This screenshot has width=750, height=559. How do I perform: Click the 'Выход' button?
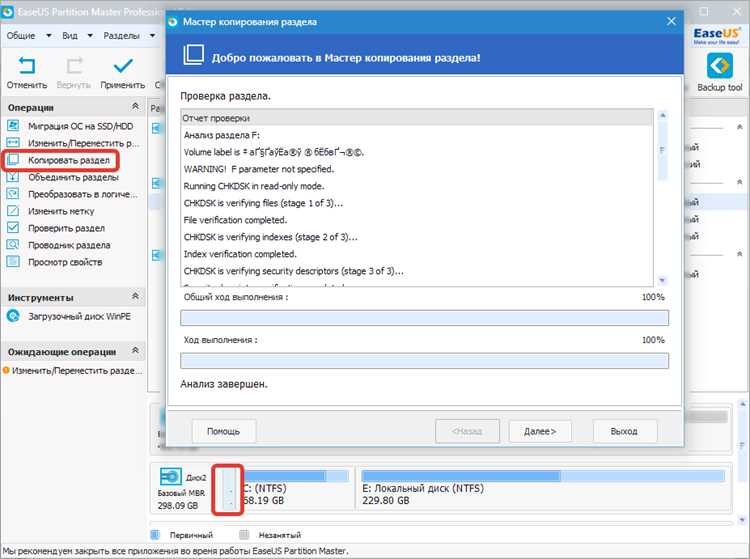[624, 431]
